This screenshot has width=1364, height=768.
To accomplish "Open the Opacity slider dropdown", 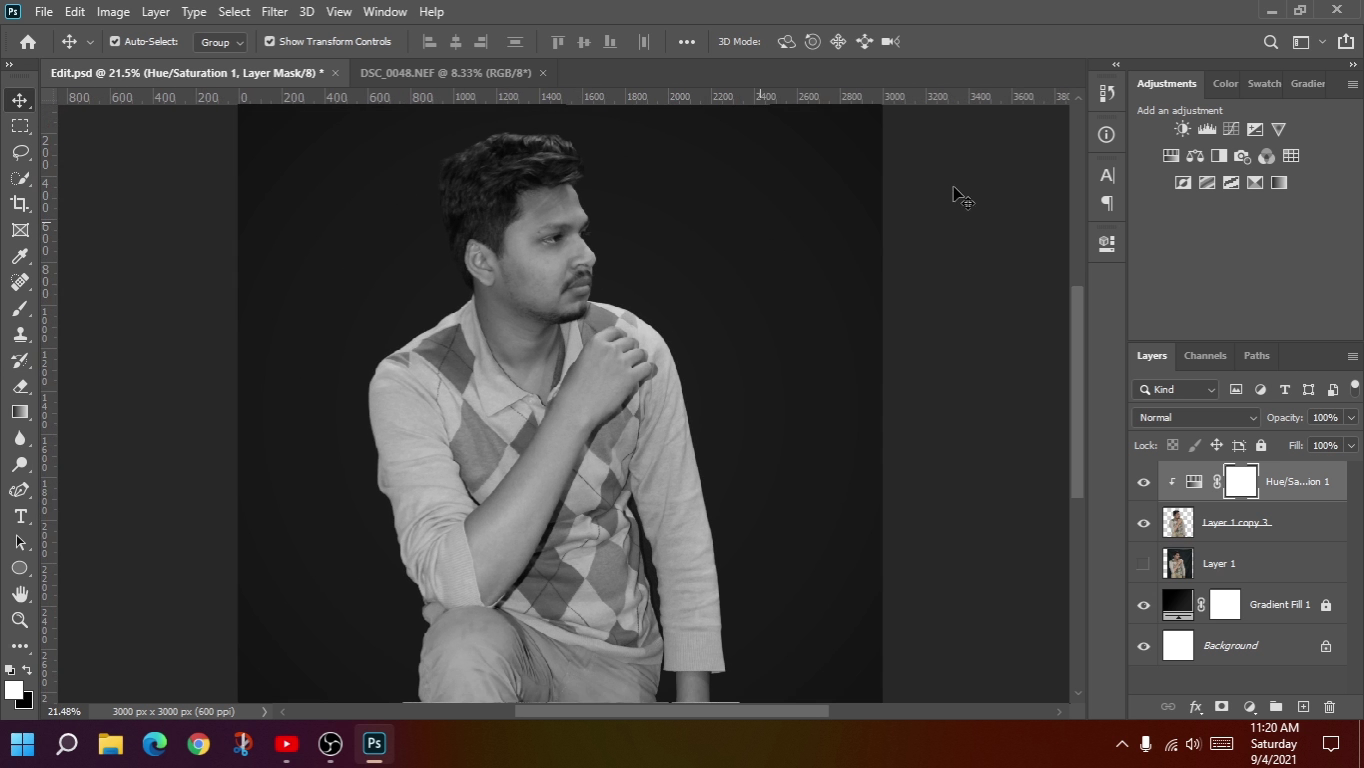I will [1351, 417].
